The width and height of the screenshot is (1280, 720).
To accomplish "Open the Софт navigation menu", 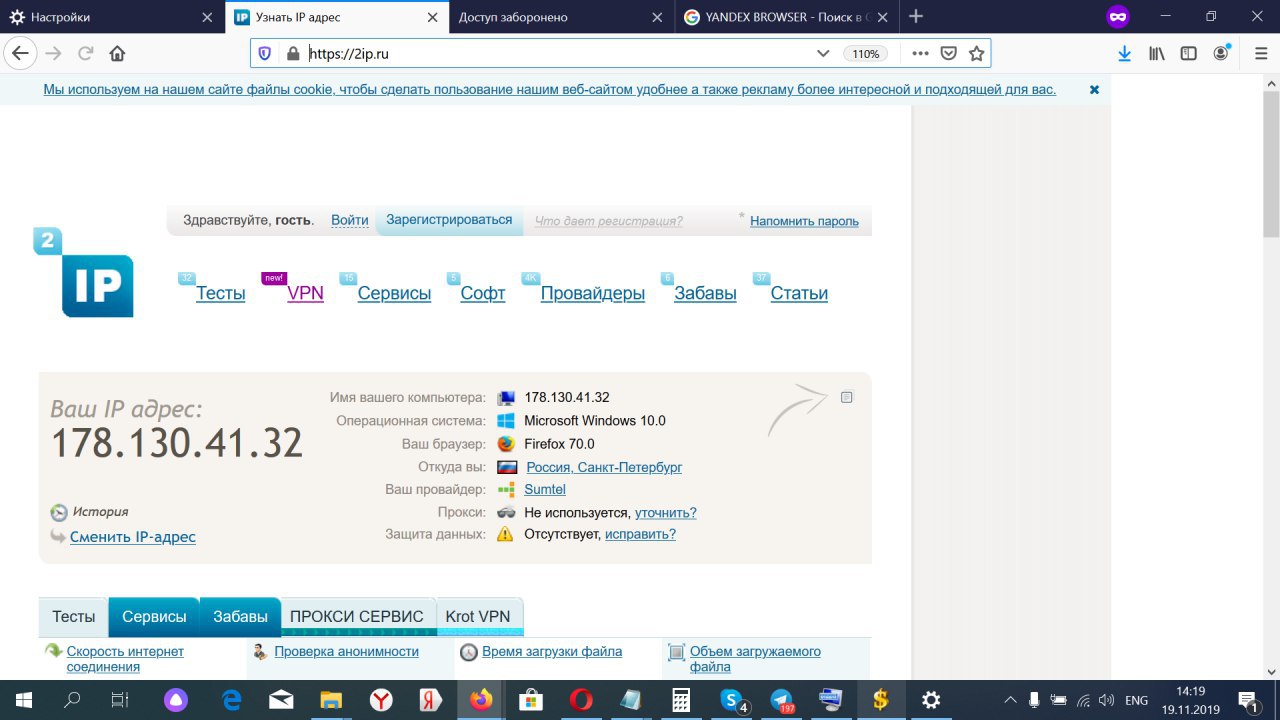I will 483,293.
